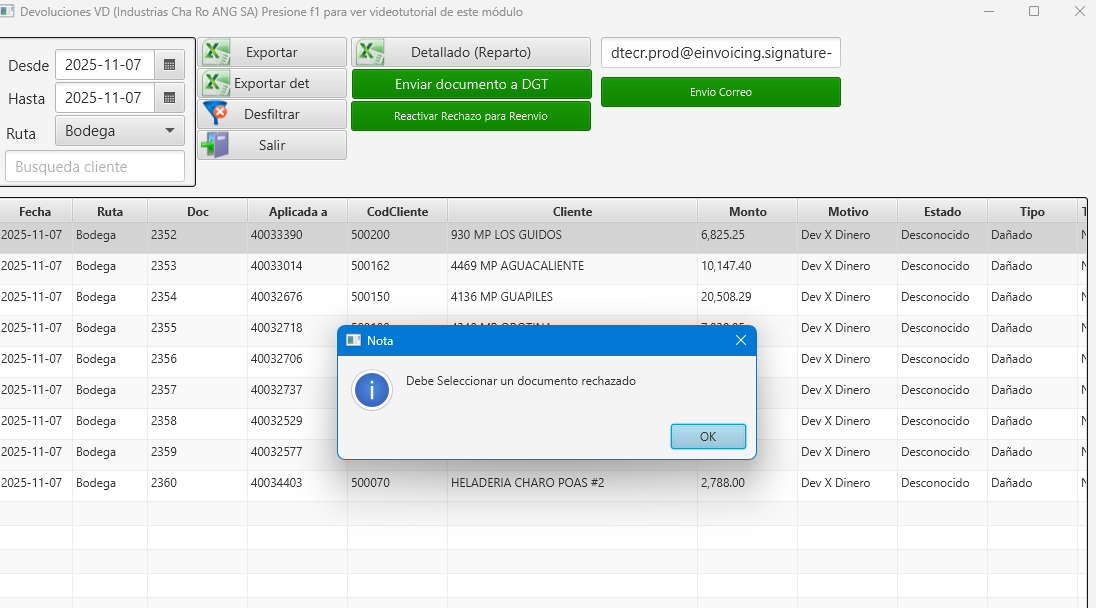Click Excel icon on Detallado (Reparto)
Screen dimensions: 1096x608
click(x=371, y=53)
